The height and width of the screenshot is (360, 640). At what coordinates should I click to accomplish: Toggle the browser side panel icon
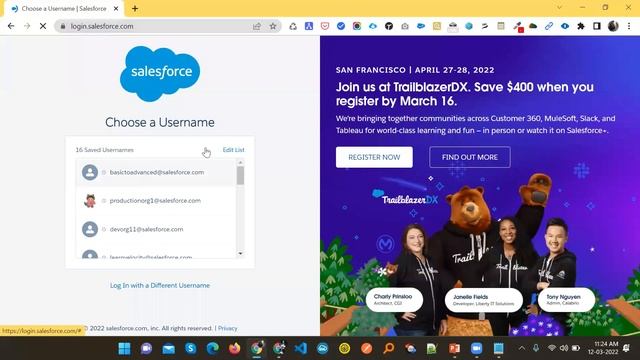[x=597, y=26]
